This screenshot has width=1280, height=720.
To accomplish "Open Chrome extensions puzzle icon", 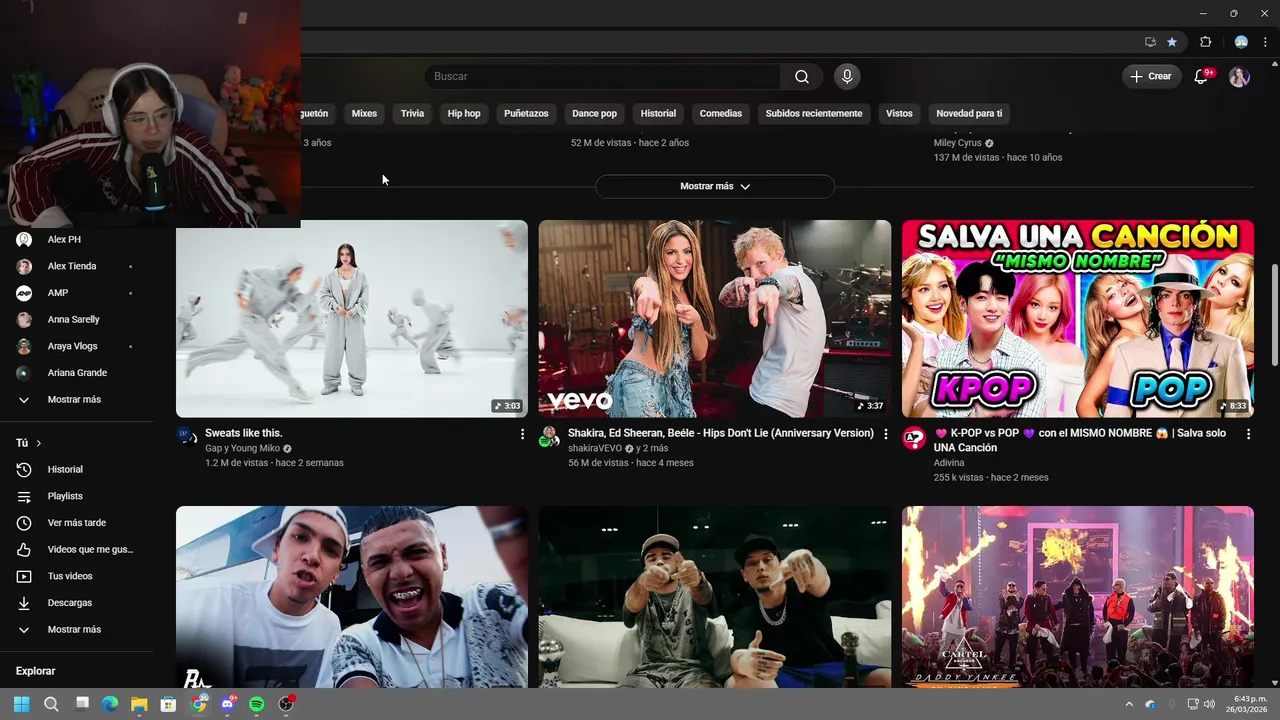I will [x=1205, y=42].
